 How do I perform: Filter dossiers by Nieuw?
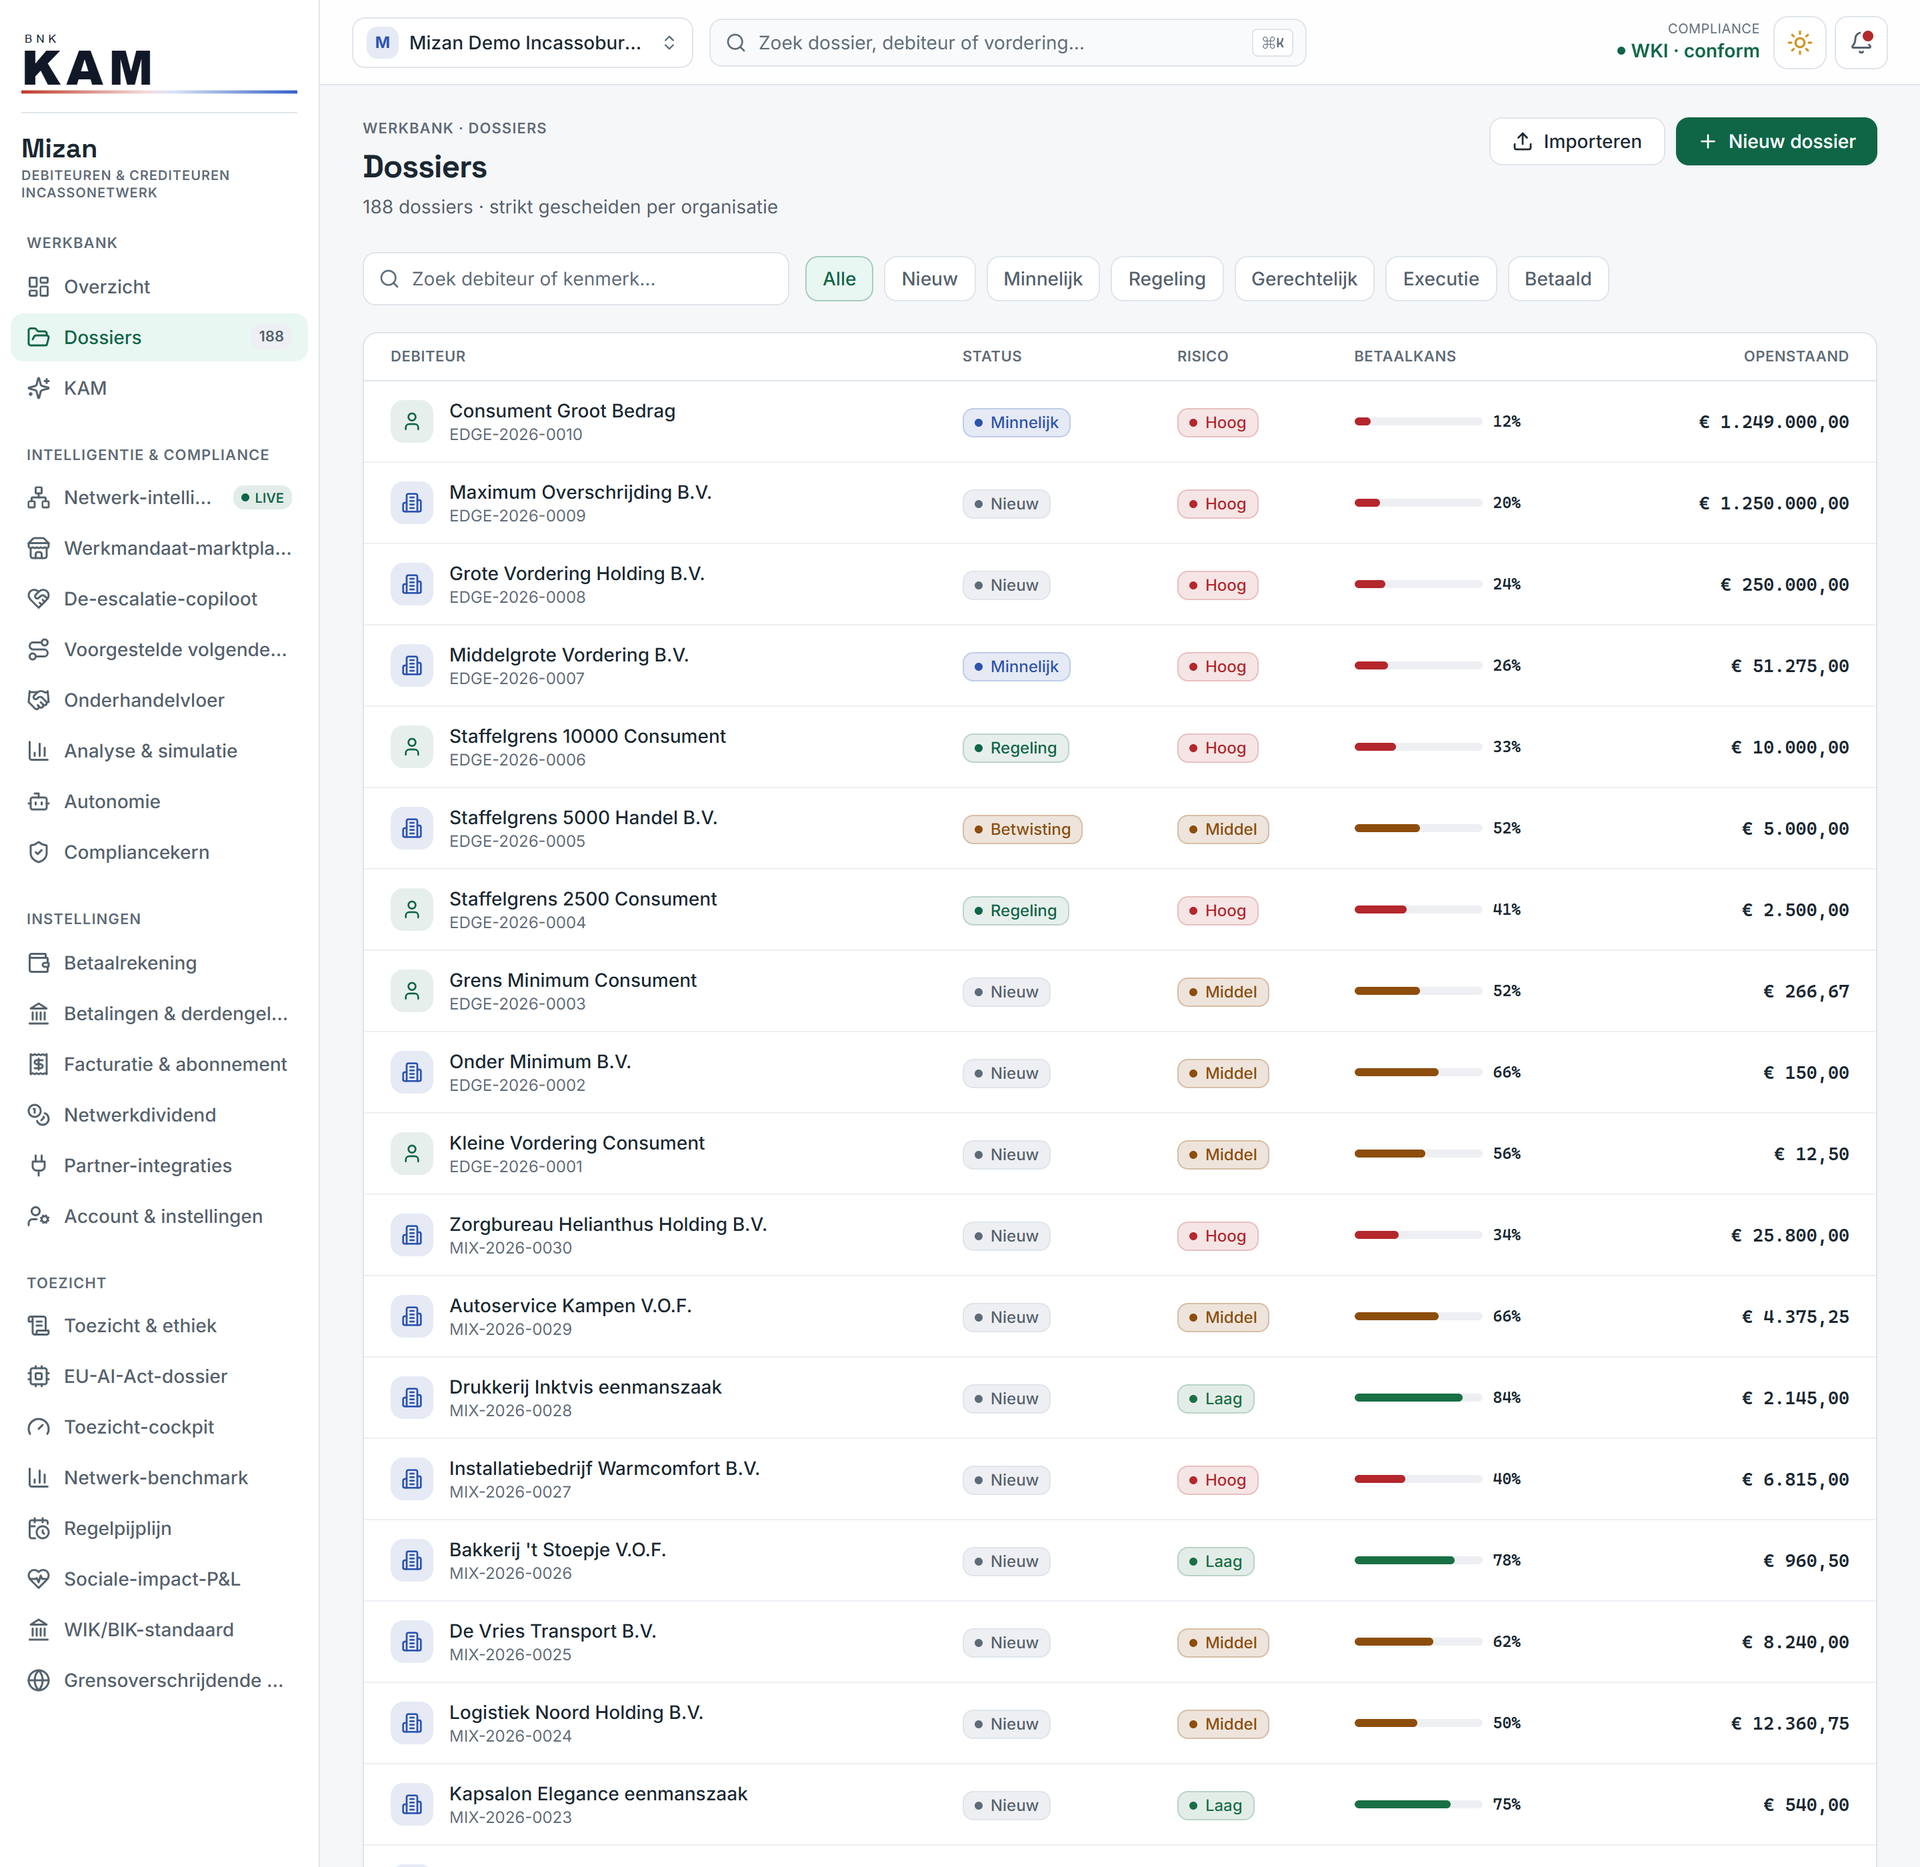929,279
